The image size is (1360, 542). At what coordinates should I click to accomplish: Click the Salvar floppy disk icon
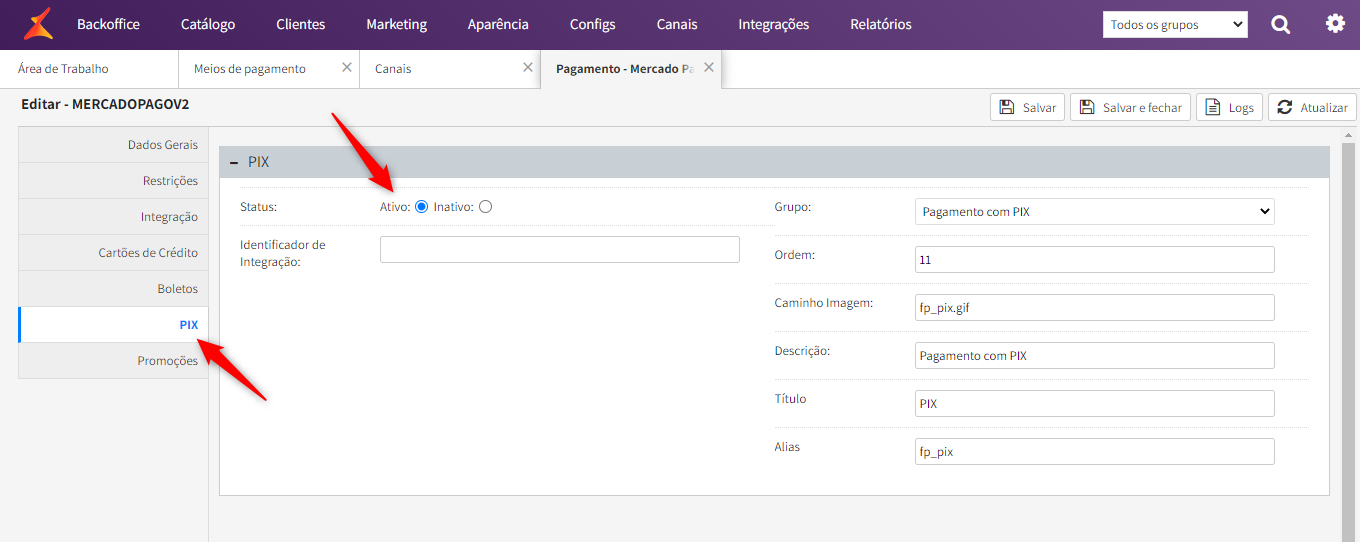coord(1007,107)
